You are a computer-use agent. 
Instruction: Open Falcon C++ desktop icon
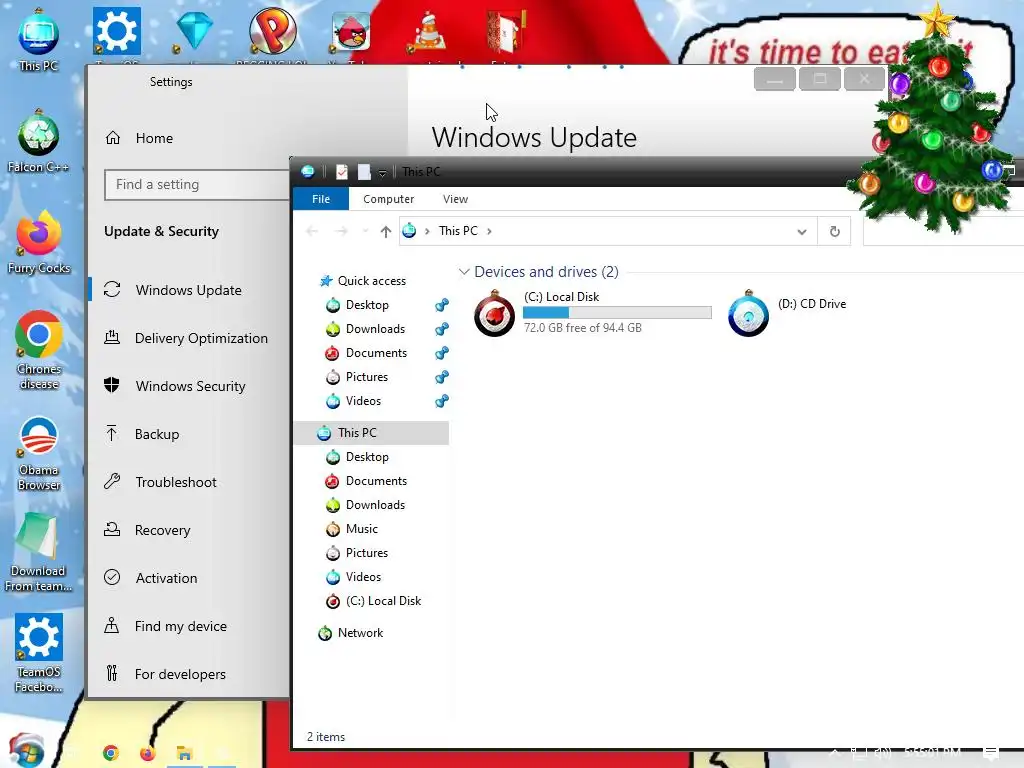38,142
